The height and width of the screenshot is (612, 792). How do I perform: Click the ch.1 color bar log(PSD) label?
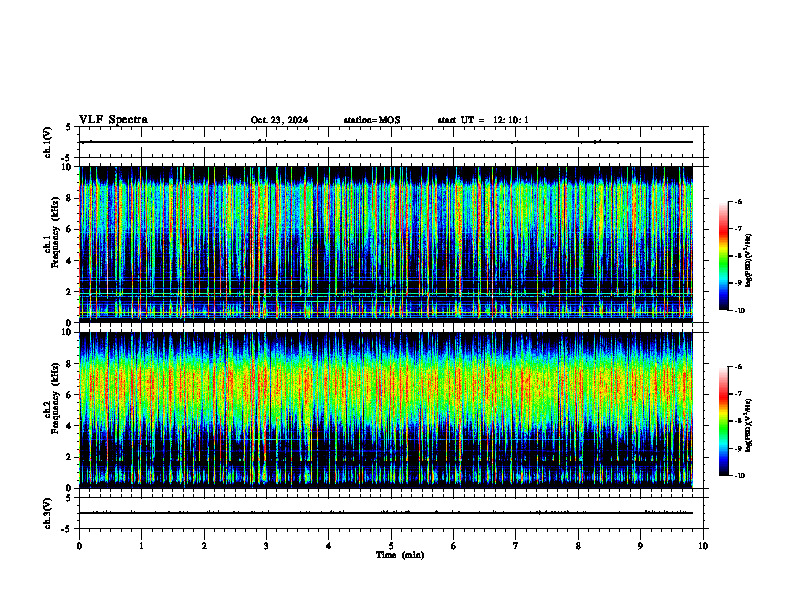click(x=749, y=260)
